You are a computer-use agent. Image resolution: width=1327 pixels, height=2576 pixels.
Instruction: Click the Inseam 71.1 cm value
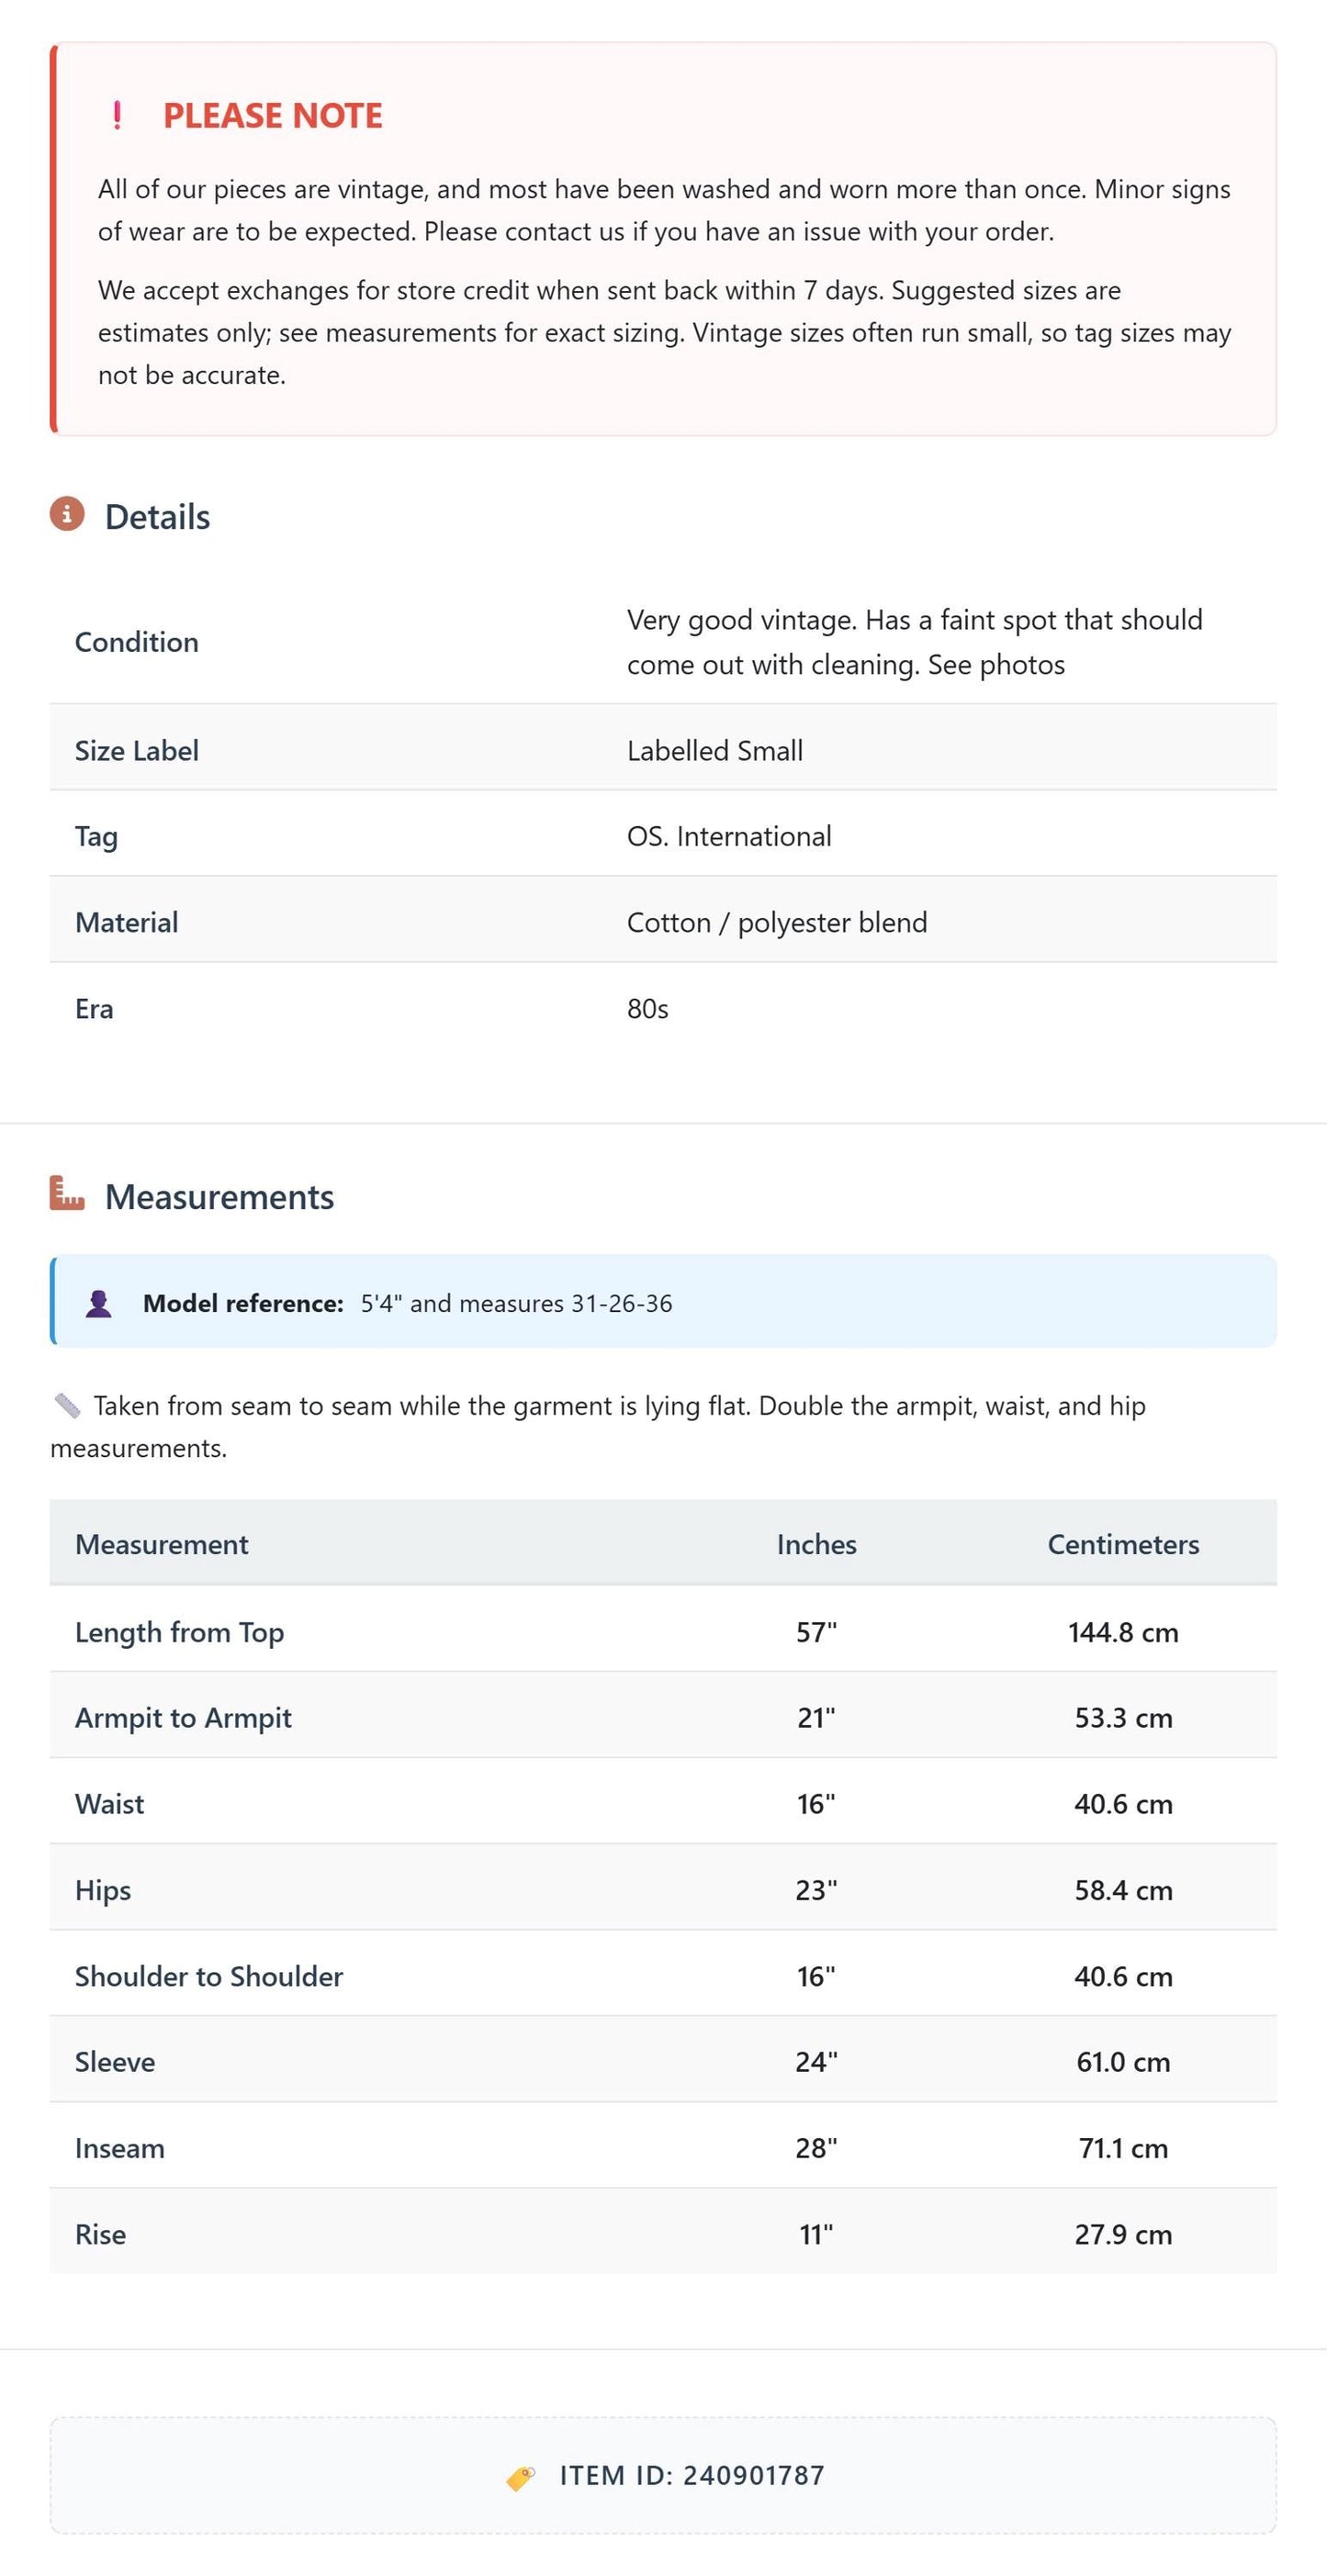click(1123, 2147)
